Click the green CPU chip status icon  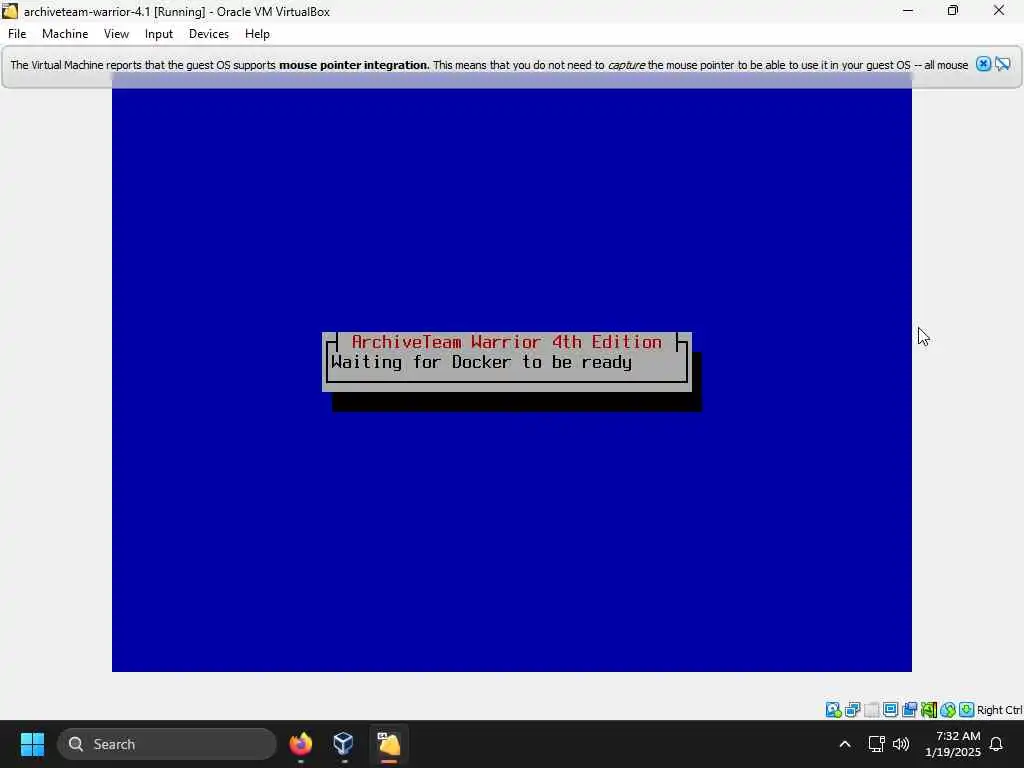pyautogui.click(x=928, y=710)
